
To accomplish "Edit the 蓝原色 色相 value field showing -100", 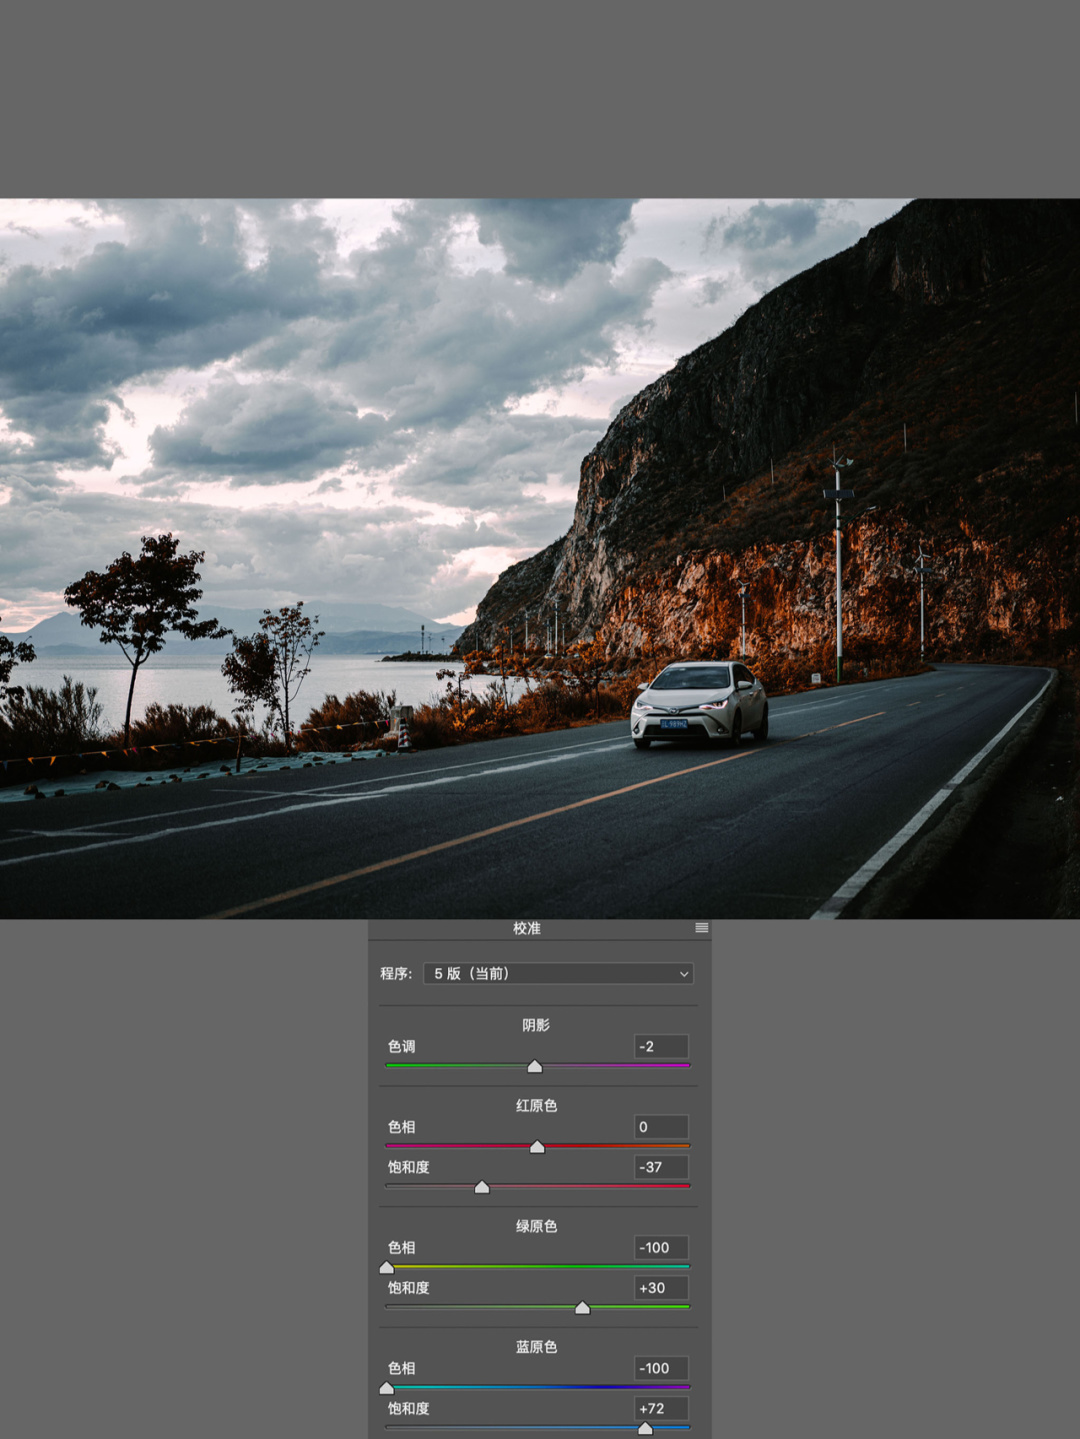I will click(x=661, y=1368).
